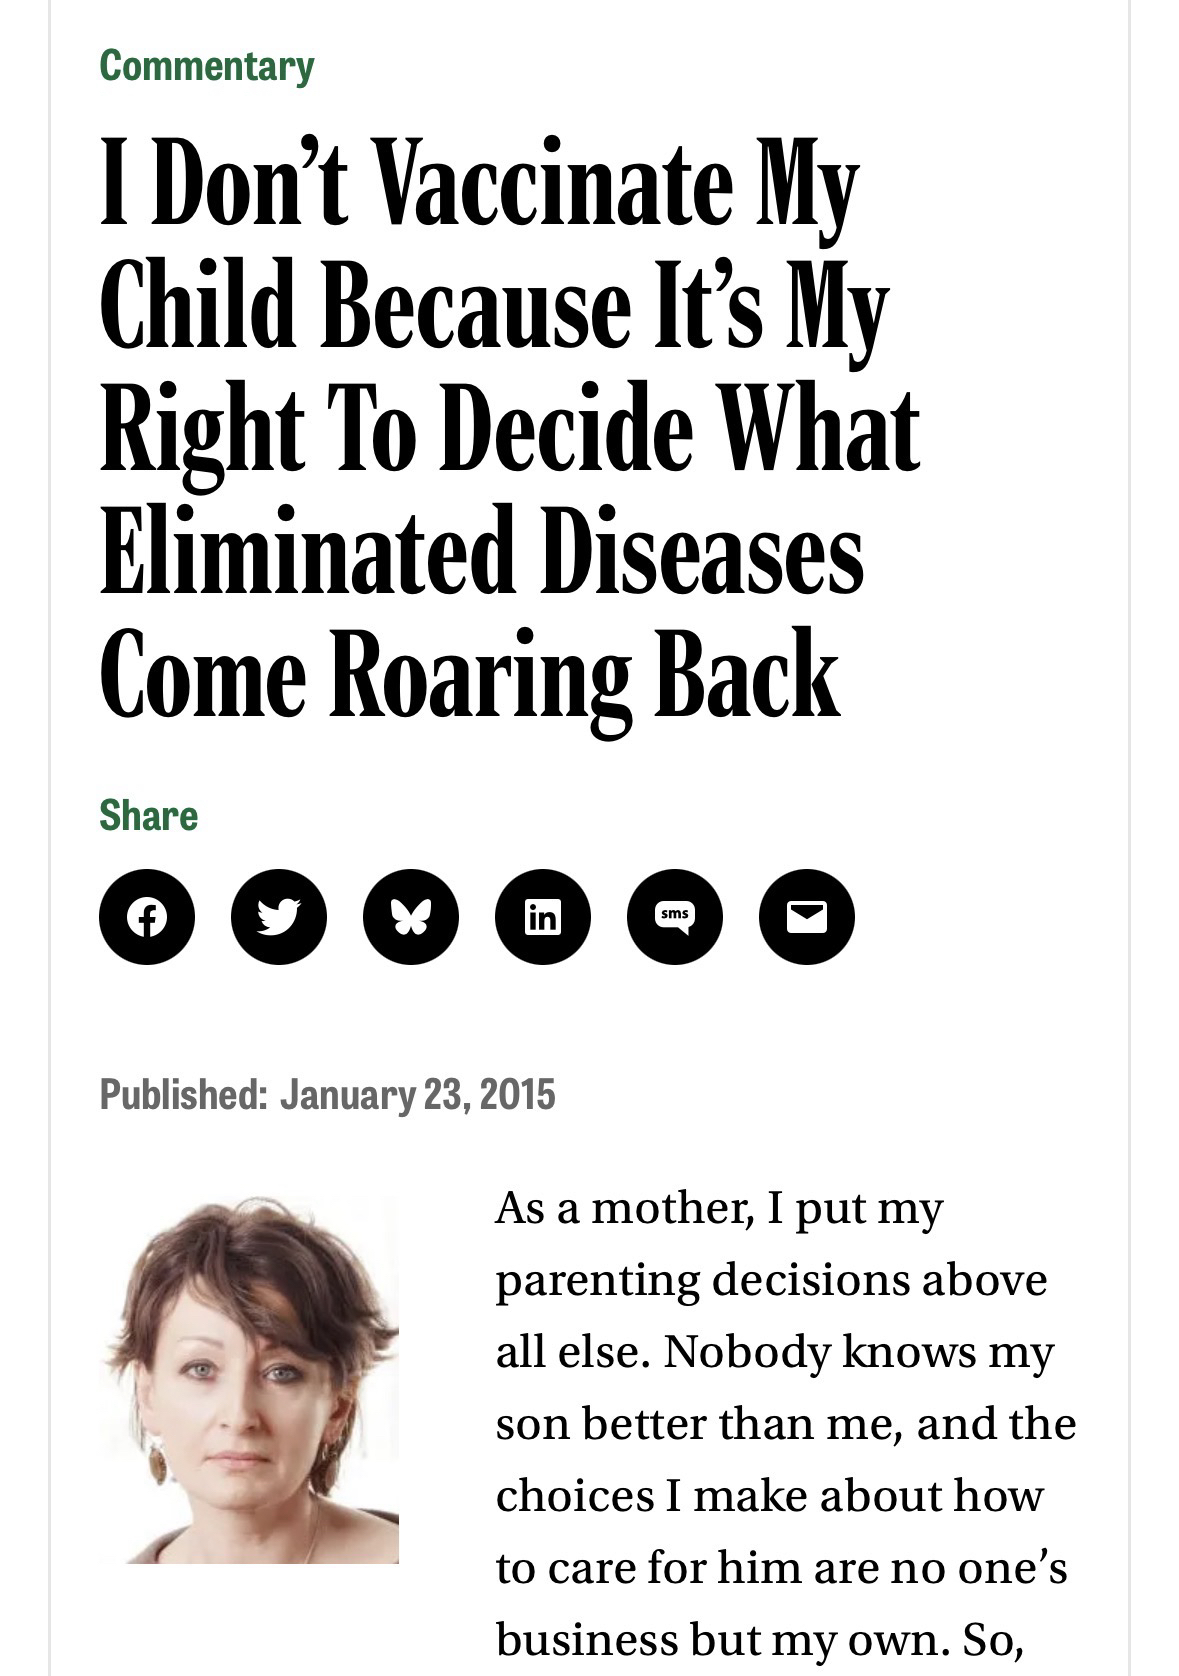Share the article on Bluesky
Image resolution: width=1179 pixels, height=1676 pixels.
pyautogui.click(x=411, y=917)
